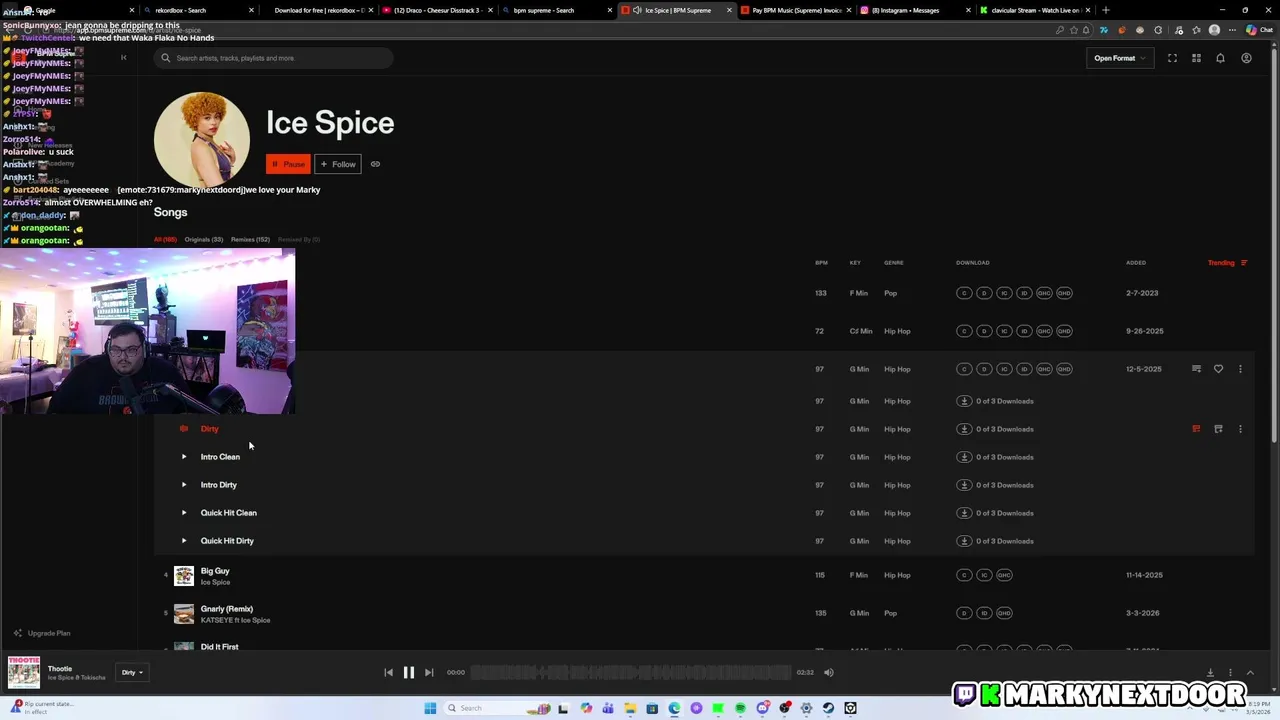This screenshot has height=720, width=1280.
Task: Skip to previous track in player
Action: click(388, 672)
